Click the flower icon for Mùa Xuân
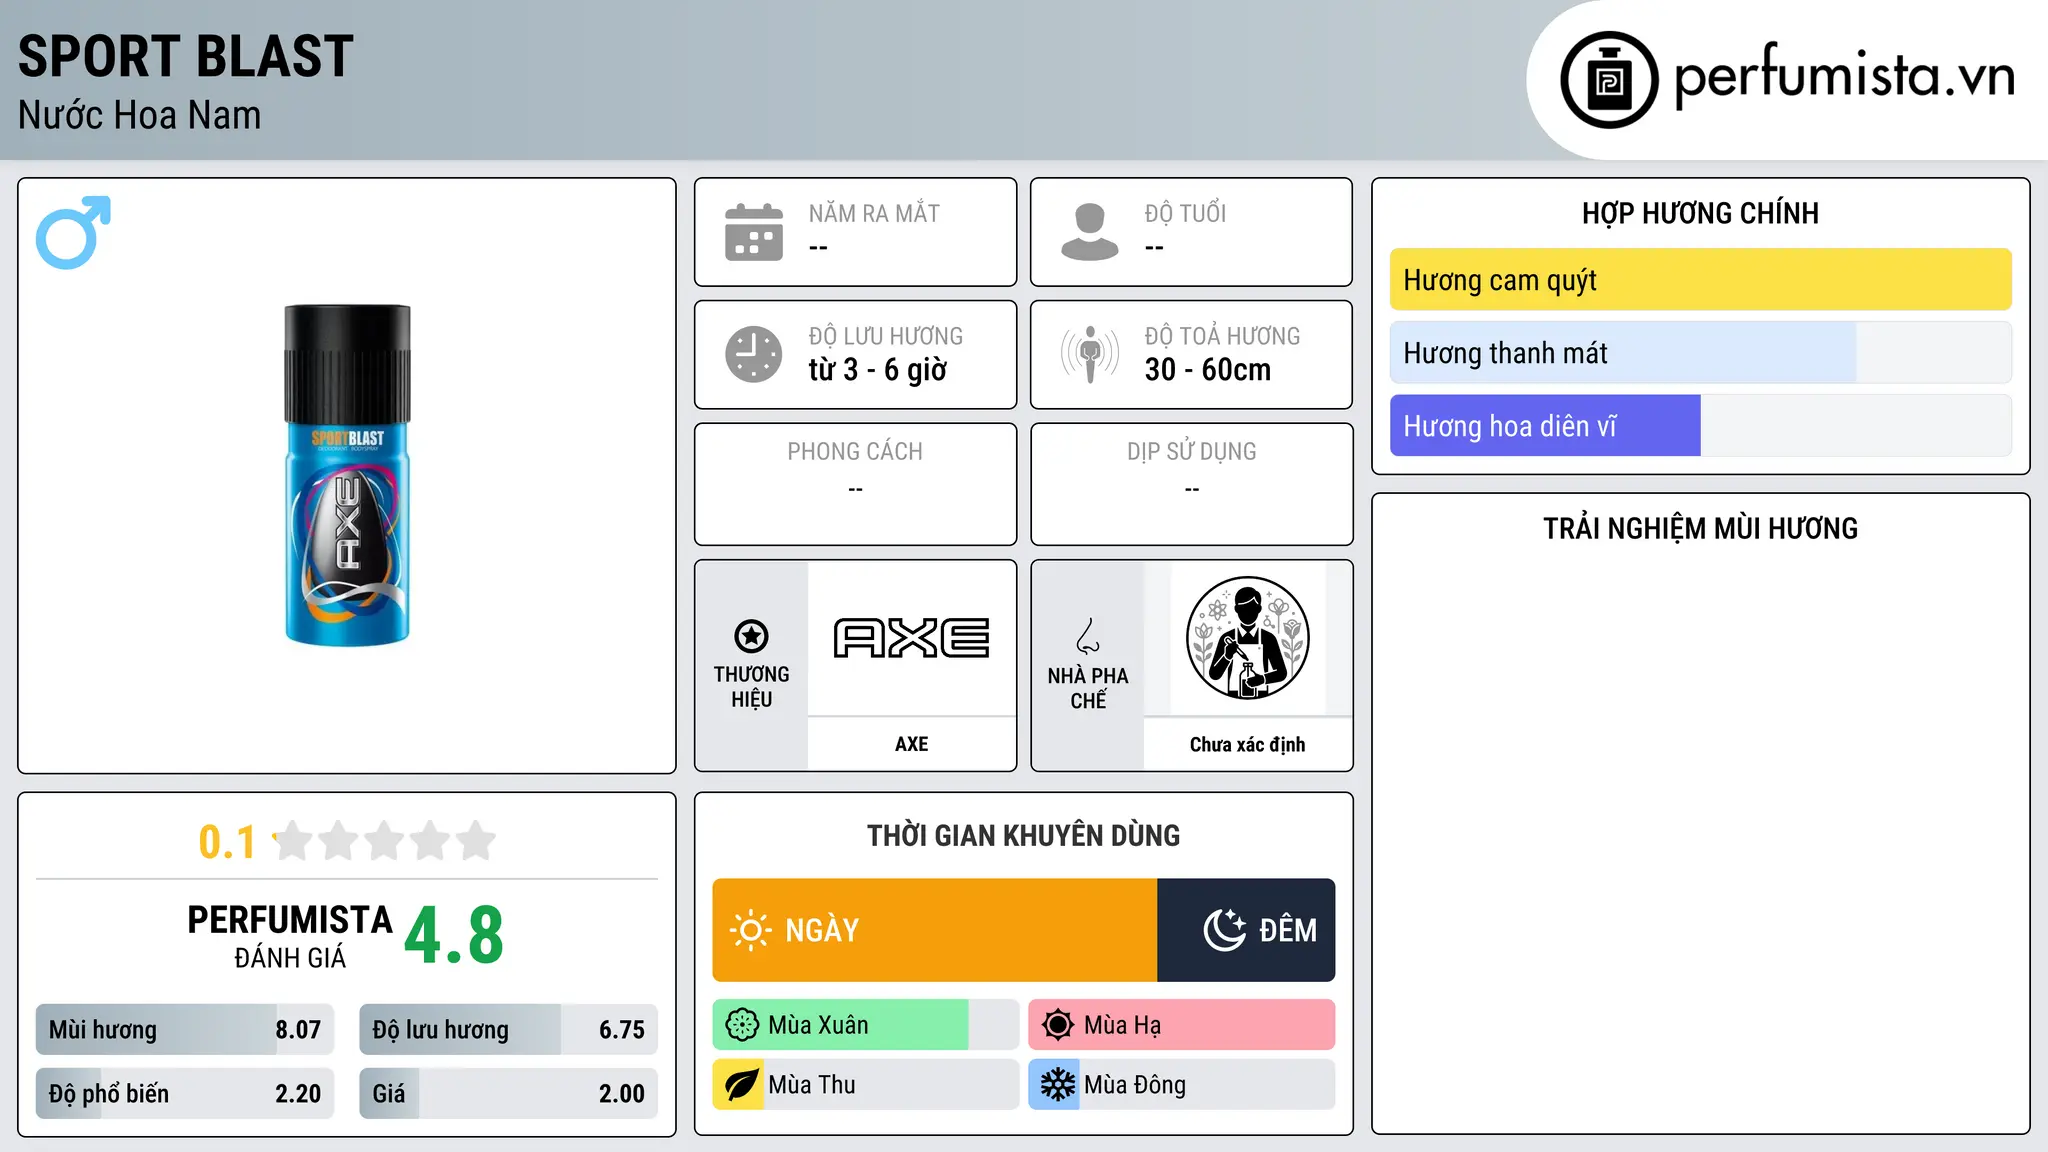2048x1152 pixels. (x=742, y=1025)
